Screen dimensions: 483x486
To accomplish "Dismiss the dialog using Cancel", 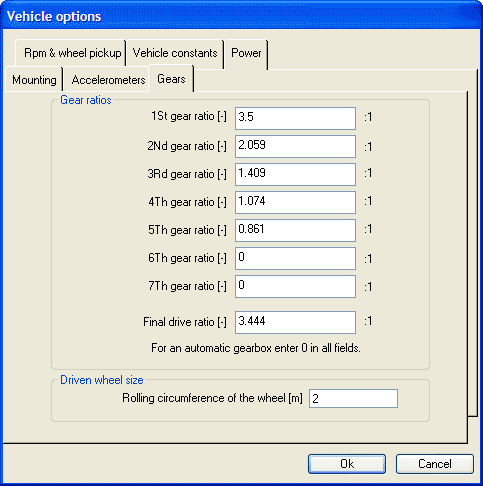I will (x=435, y=464).
